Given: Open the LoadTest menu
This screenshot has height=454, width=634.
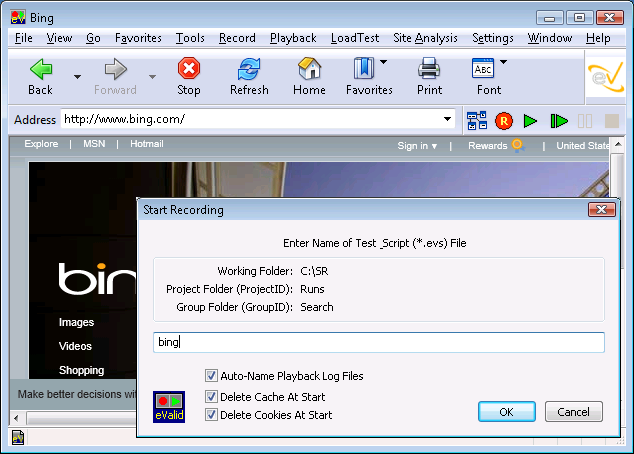Looking at the screenshot, I should (x=355, y=38).
